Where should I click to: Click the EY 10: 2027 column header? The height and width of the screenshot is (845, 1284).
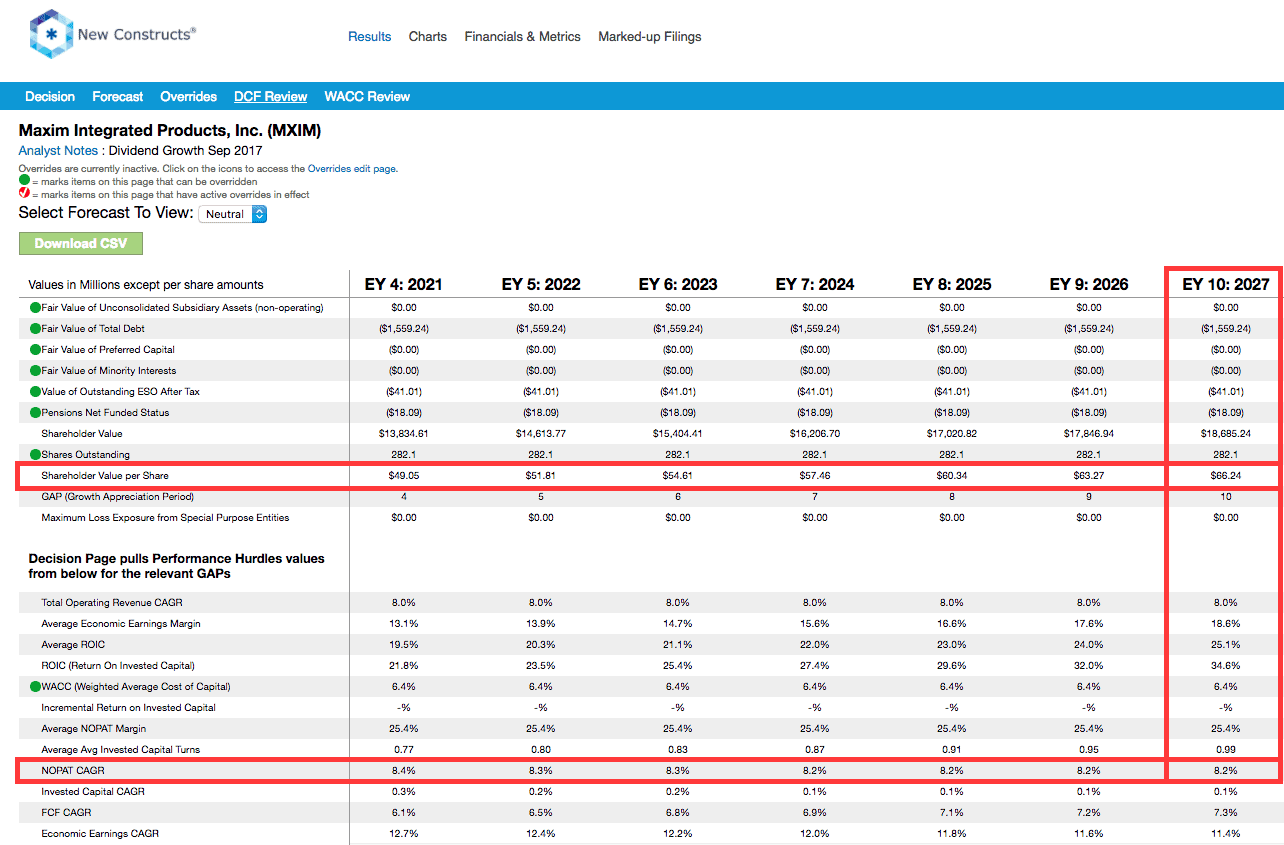(x=1226, y=284)
